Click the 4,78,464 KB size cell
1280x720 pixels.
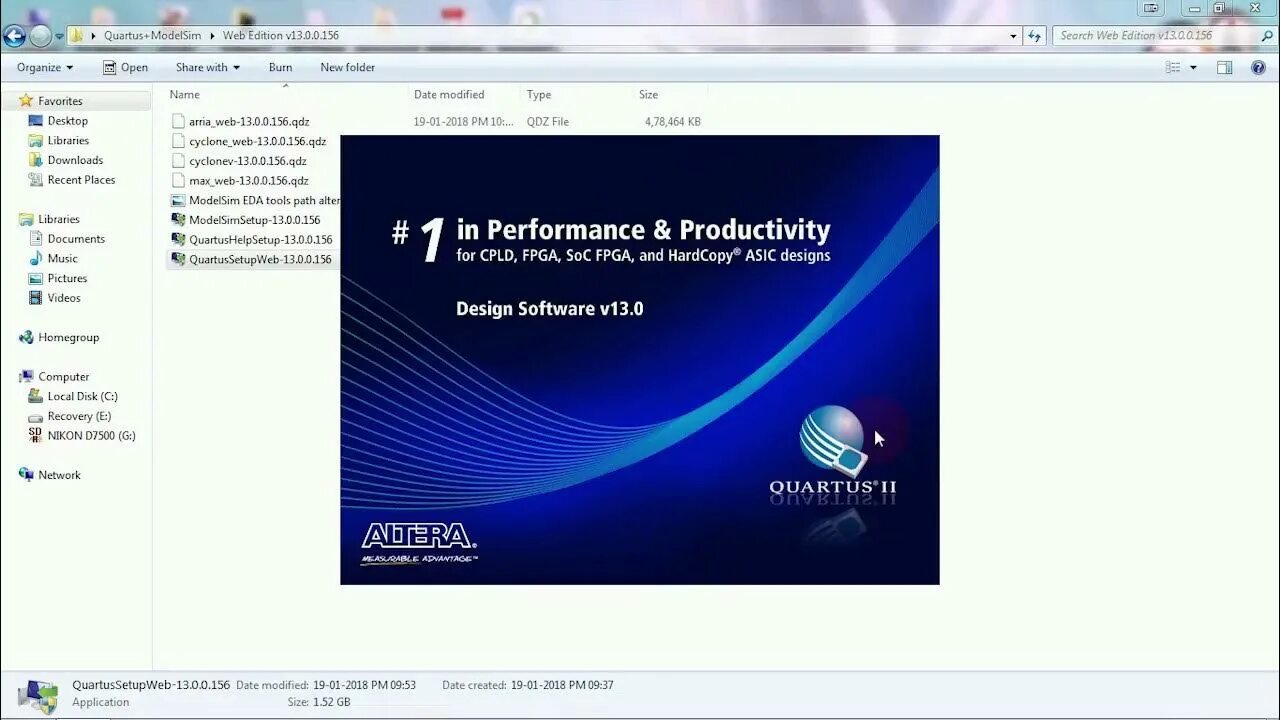(673, 122)
